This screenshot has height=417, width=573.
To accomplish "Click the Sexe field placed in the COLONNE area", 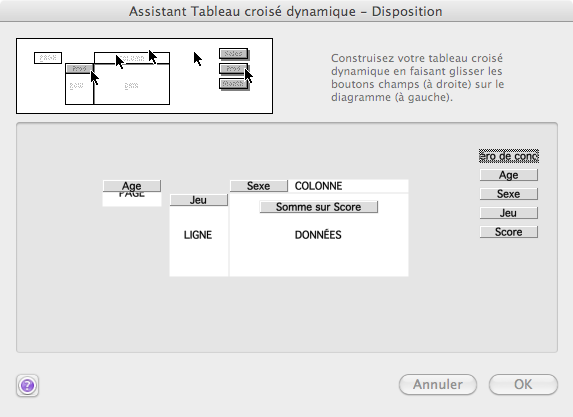I will click(x=259, y=186).
